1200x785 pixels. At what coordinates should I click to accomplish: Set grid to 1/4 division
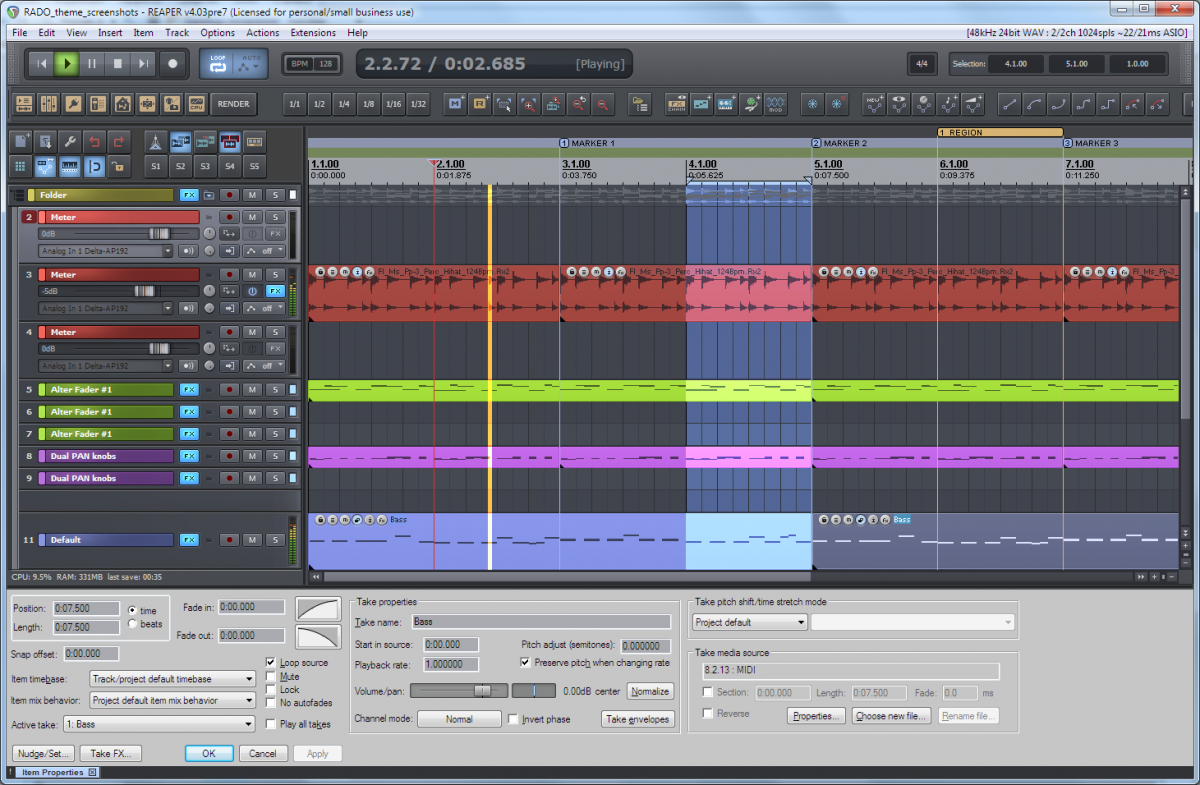click(x=344, y=104)
